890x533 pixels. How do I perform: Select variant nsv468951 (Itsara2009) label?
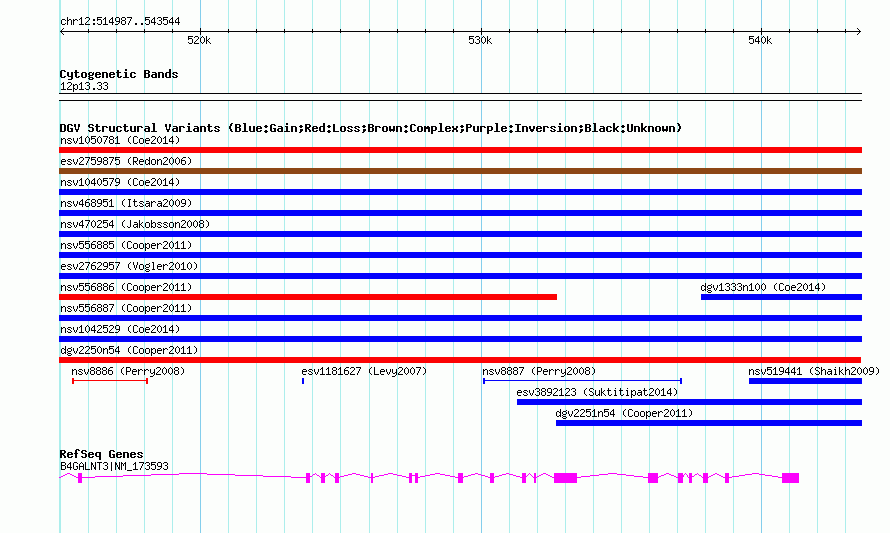pyautogui.click(x=126, y=203)
